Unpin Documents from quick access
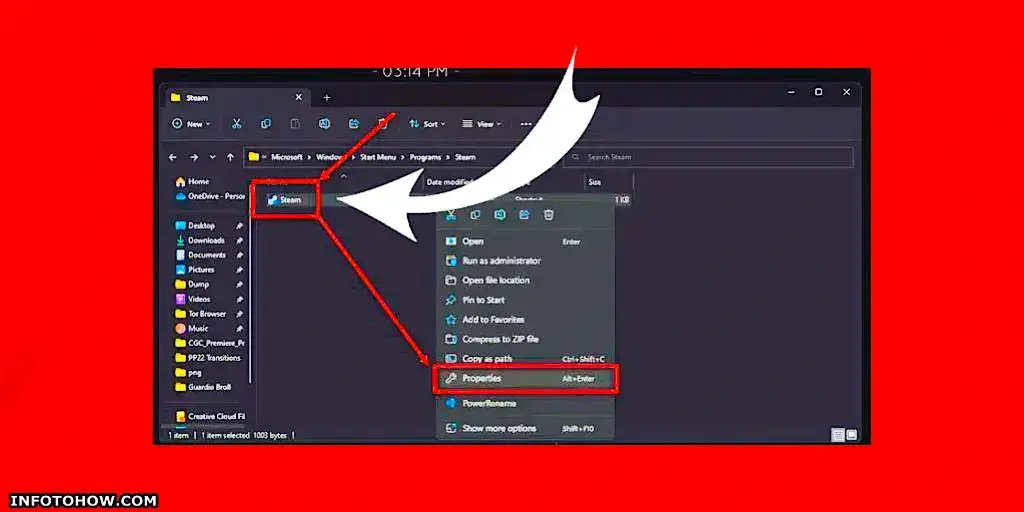This screenshot has height=512, width=1024. point(240,255)
